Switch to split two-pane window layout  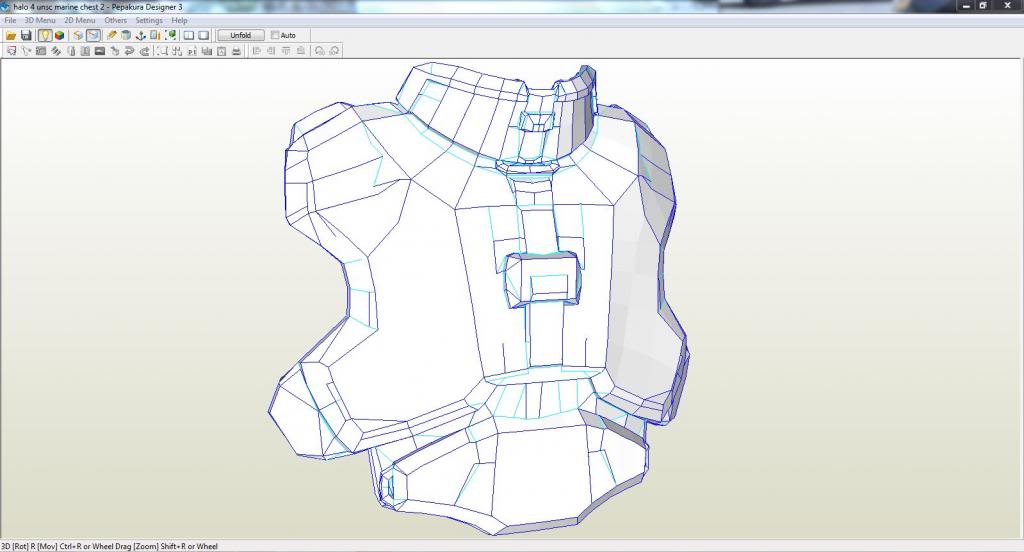189,35
